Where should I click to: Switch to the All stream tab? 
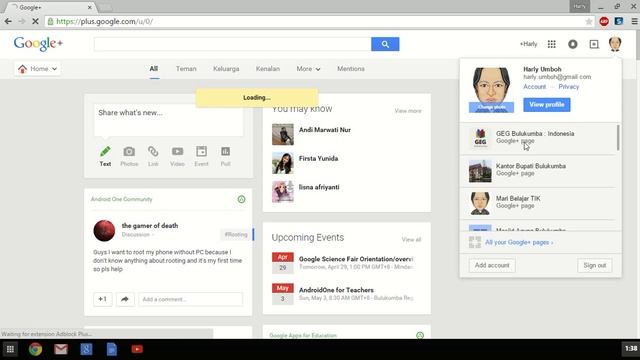coord(153,69)
